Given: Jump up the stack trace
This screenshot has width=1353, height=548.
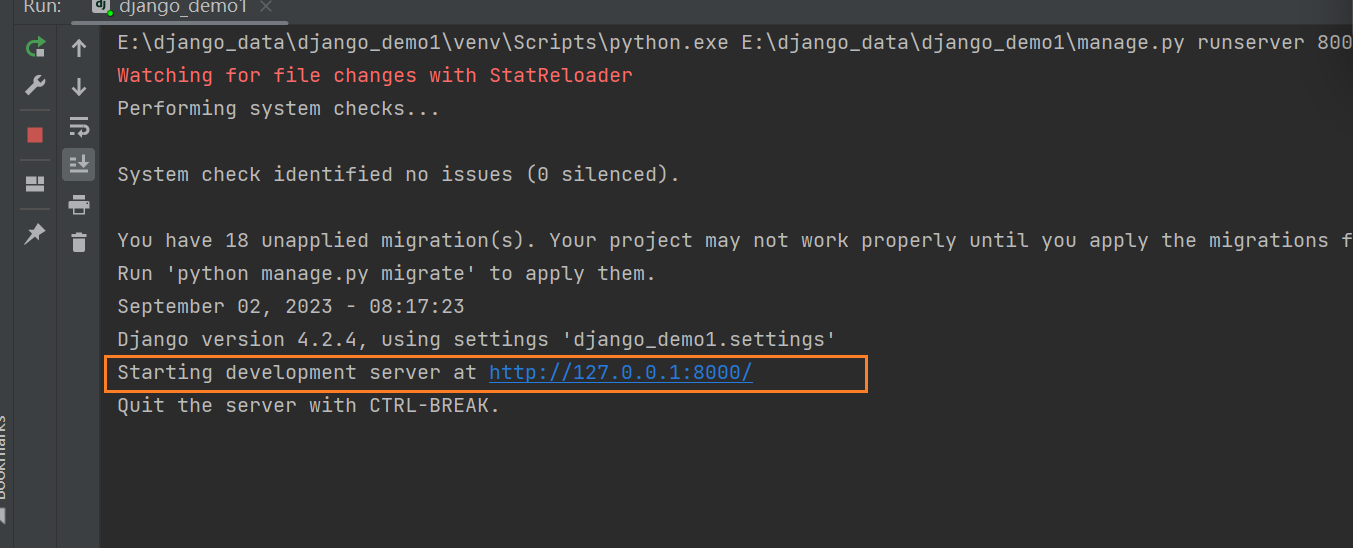Looking at the screenshot, I should 79,48.
